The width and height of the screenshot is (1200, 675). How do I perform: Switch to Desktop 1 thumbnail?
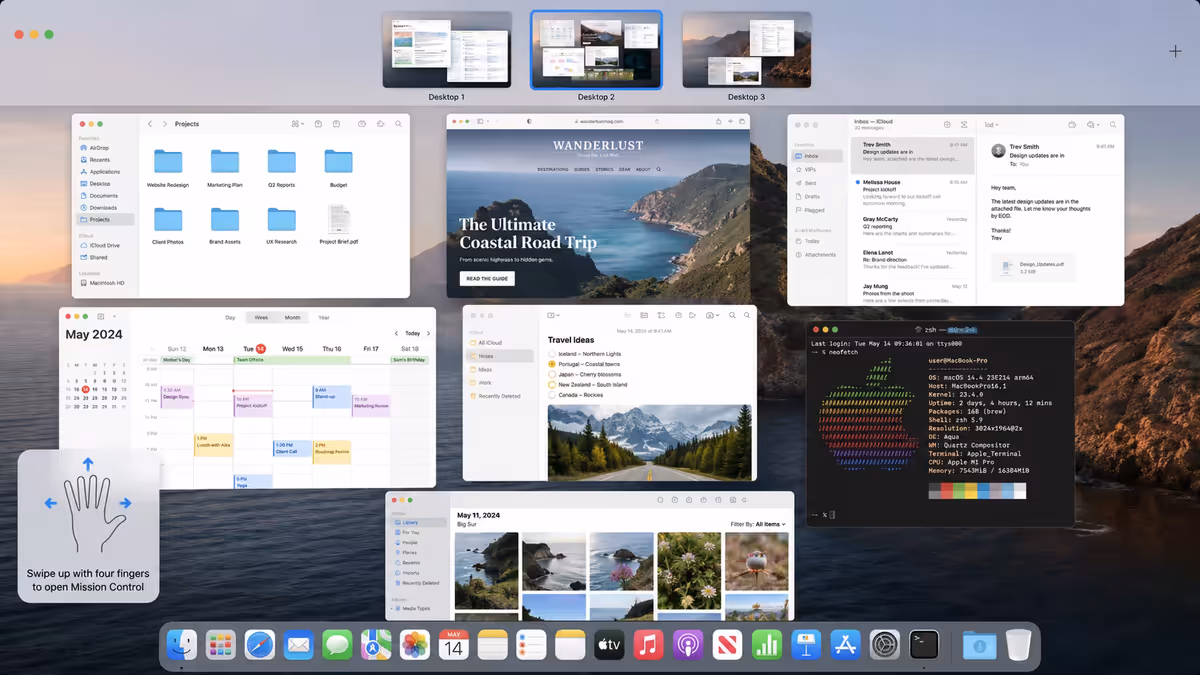pos(447,50)
